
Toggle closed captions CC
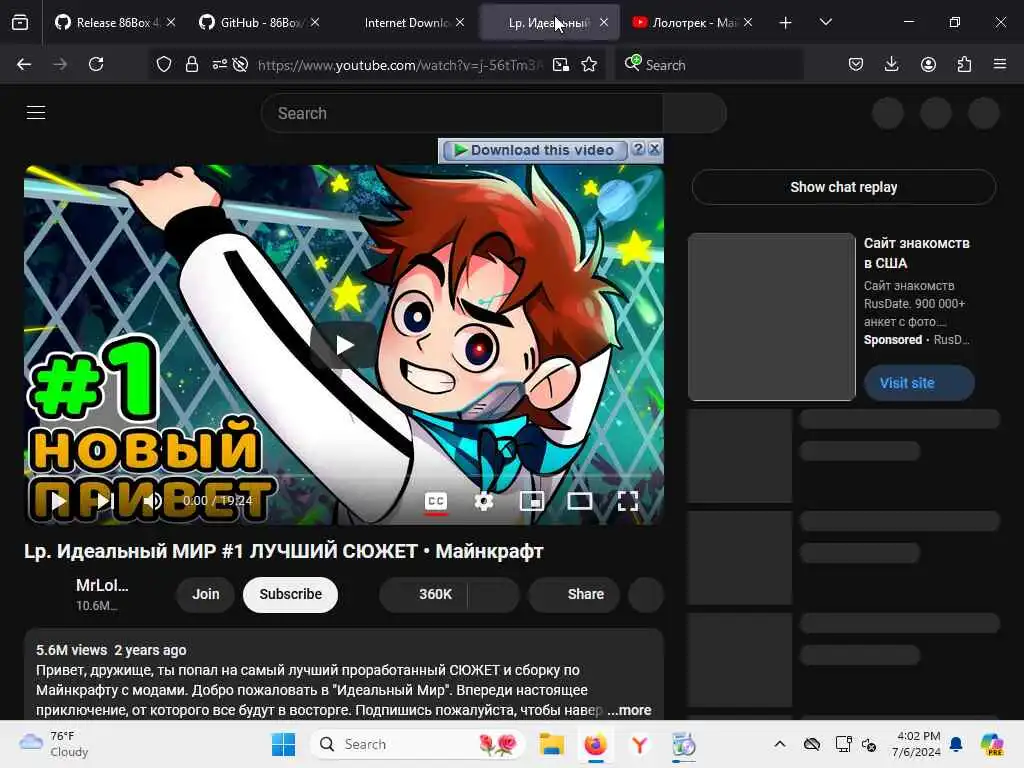(436, 502)
